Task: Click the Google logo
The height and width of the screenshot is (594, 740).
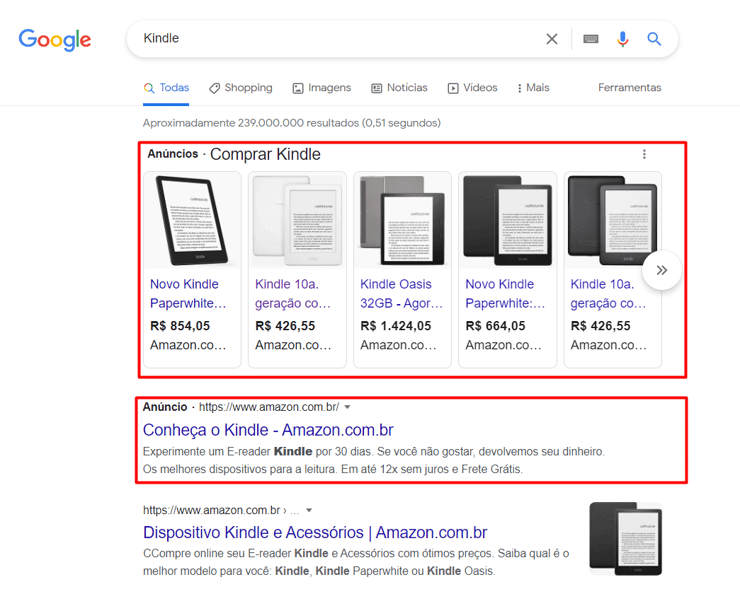Action: [55, 40]
